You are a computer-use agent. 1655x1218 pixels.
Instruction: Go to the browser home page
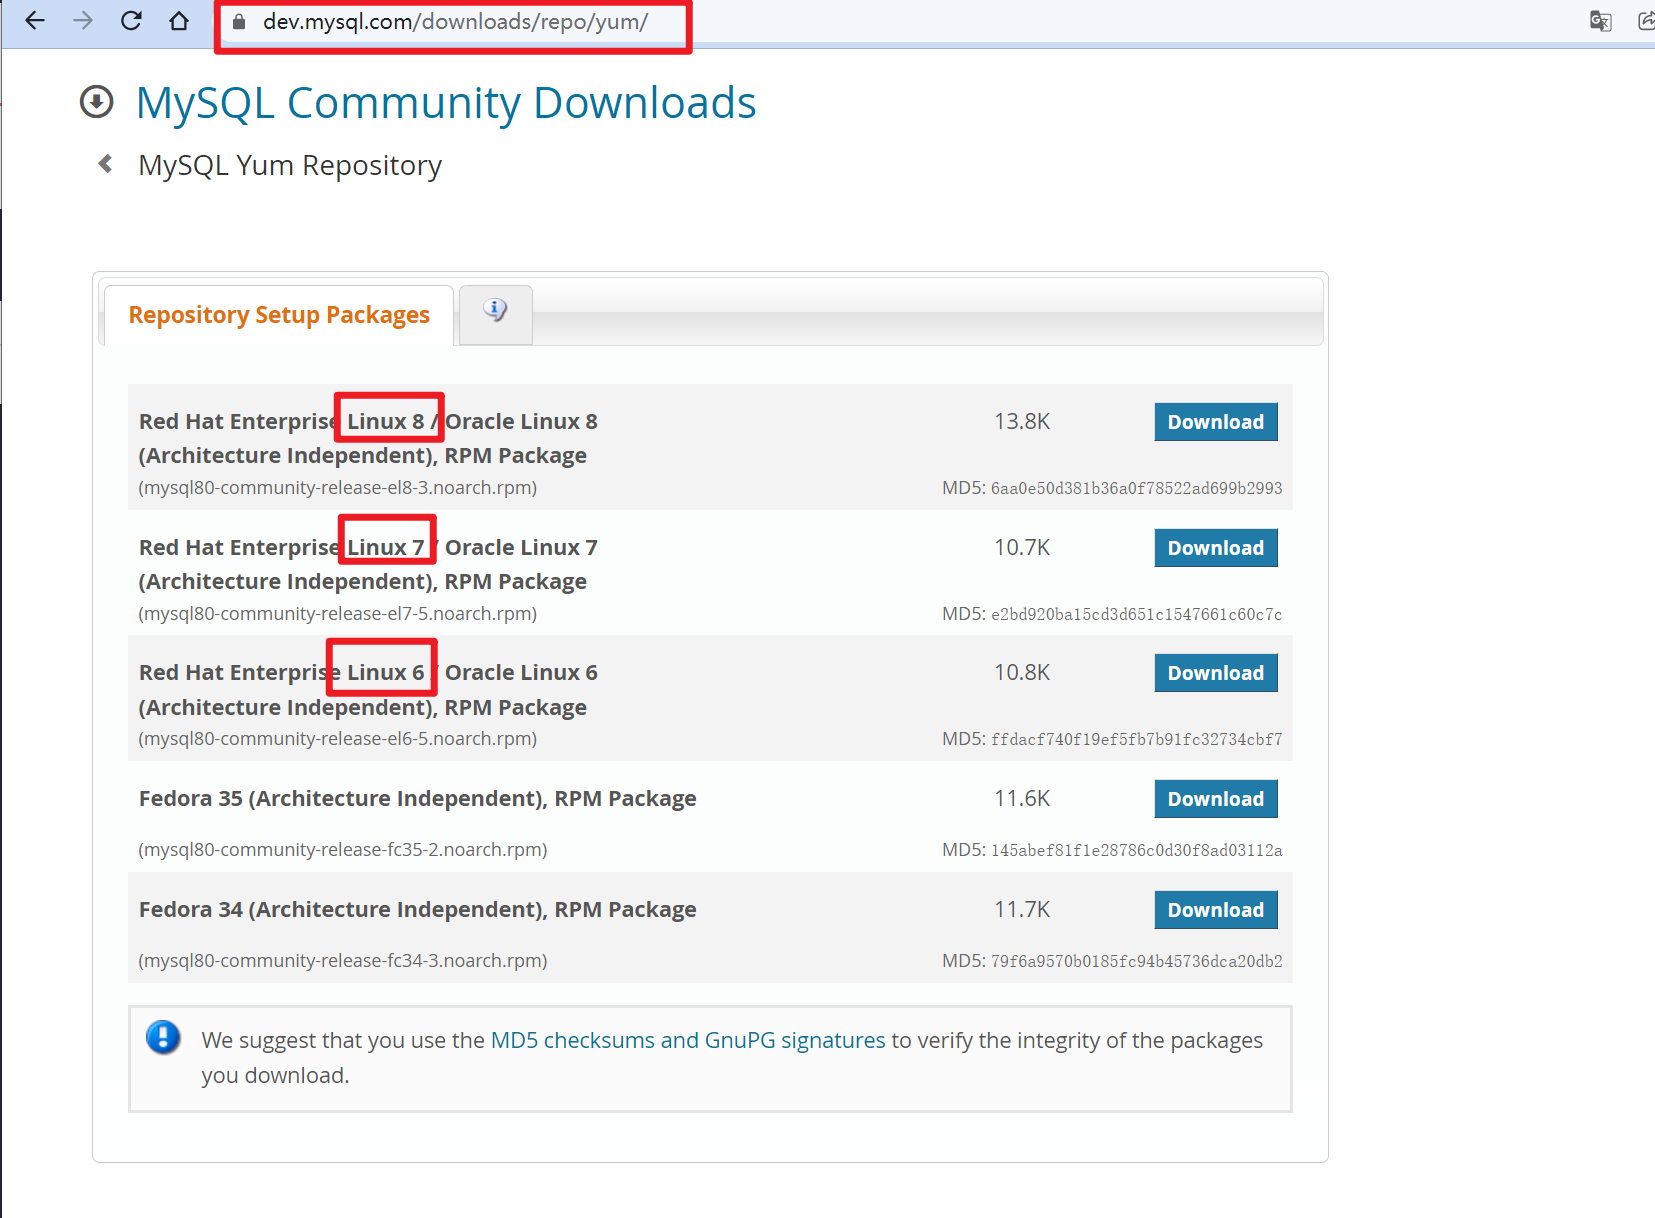[179, 21]
